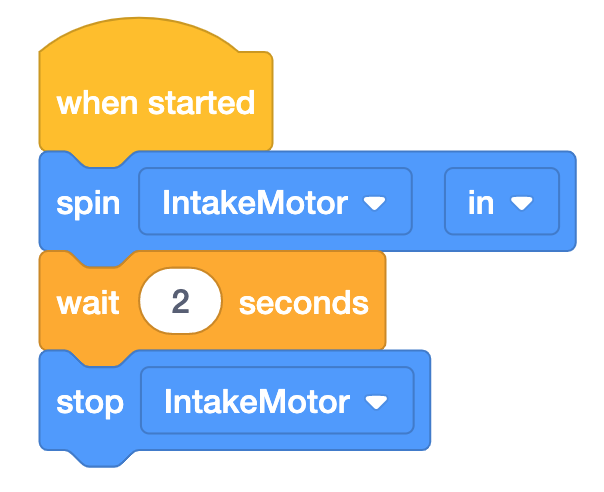
Task: Click the arrow icon next to "in"
Action: click(522, 204)
